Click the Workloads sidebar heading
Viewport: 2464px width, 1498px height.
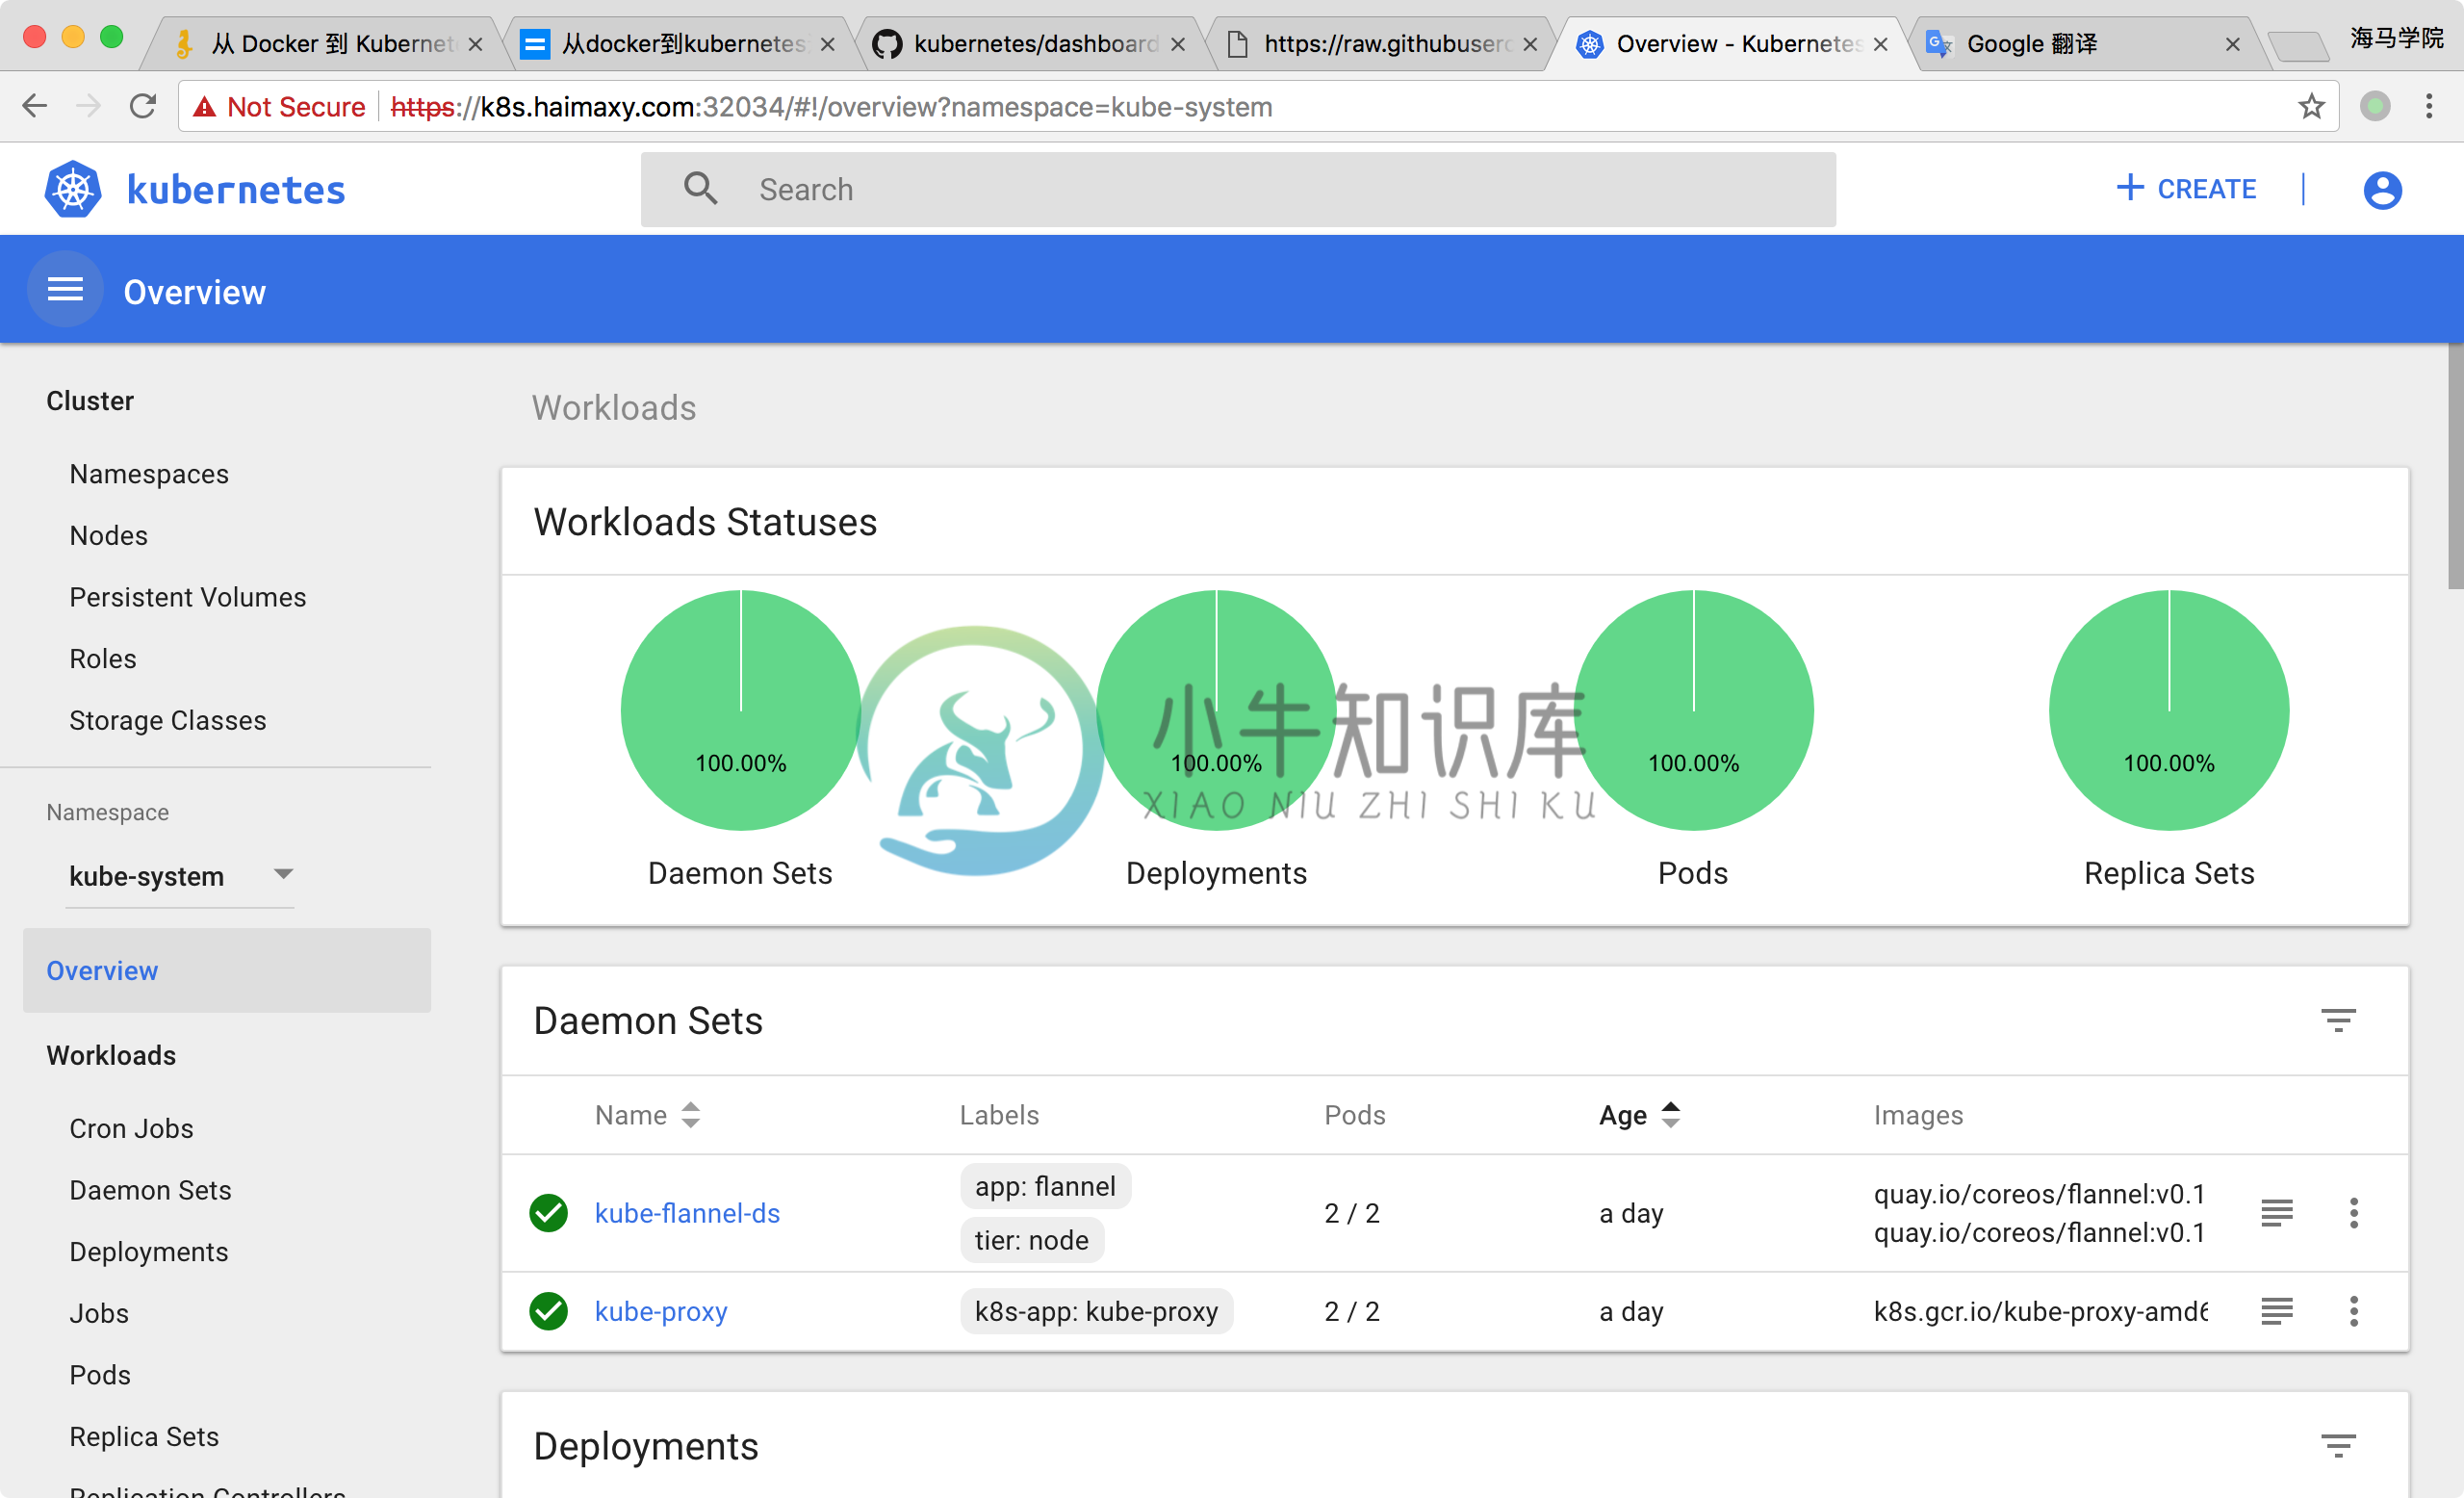(x=111, y=1055)
